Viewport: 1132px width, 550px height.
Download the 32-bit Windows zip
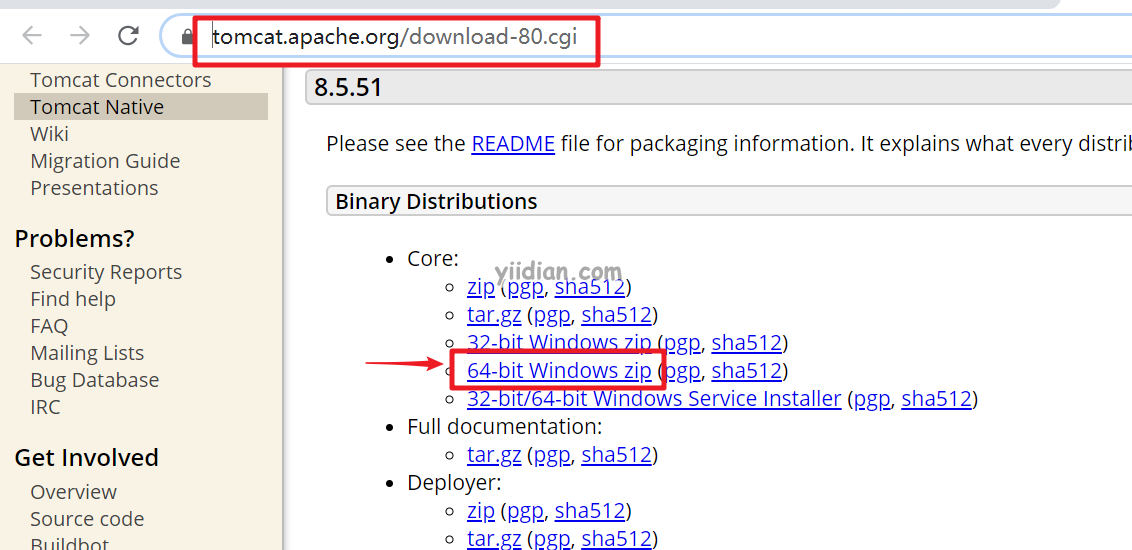tap(558, 343)
